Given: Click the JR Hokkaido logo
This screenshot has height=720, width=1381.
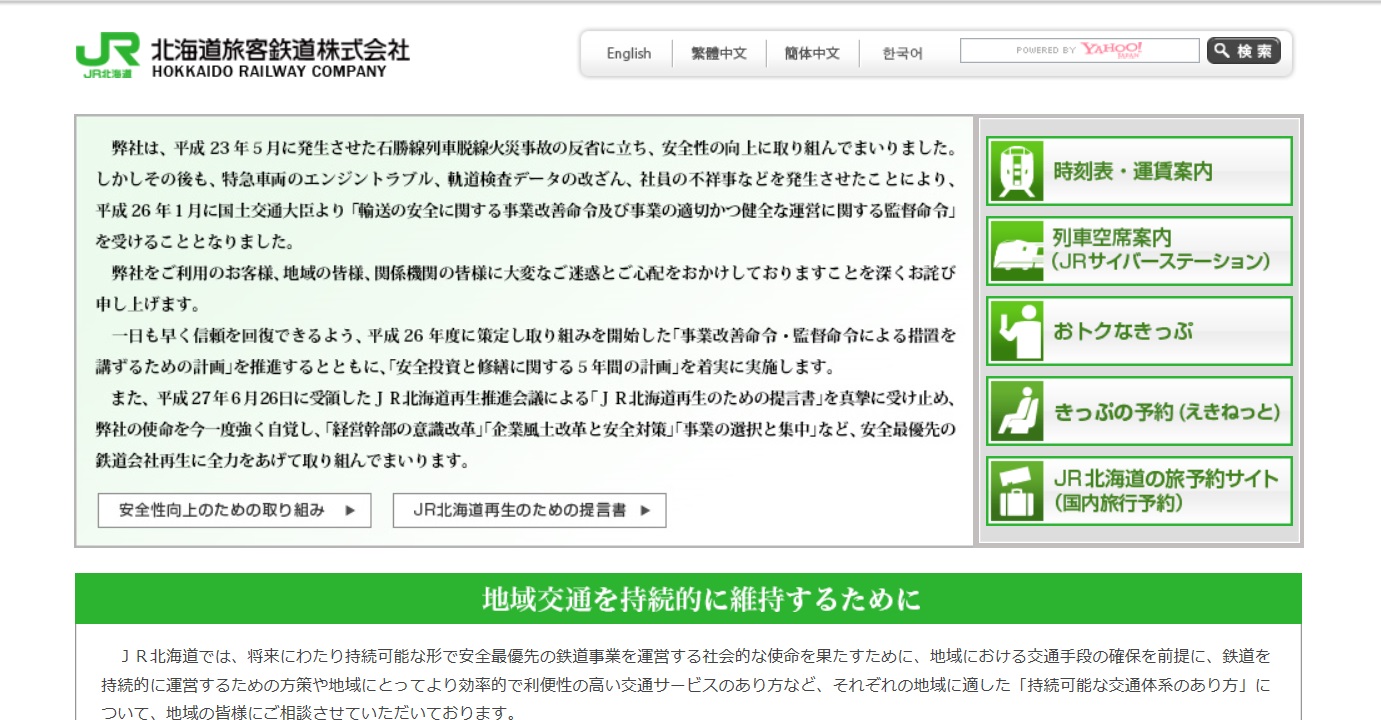Looking at the screenshot, I should click(107, 55).
